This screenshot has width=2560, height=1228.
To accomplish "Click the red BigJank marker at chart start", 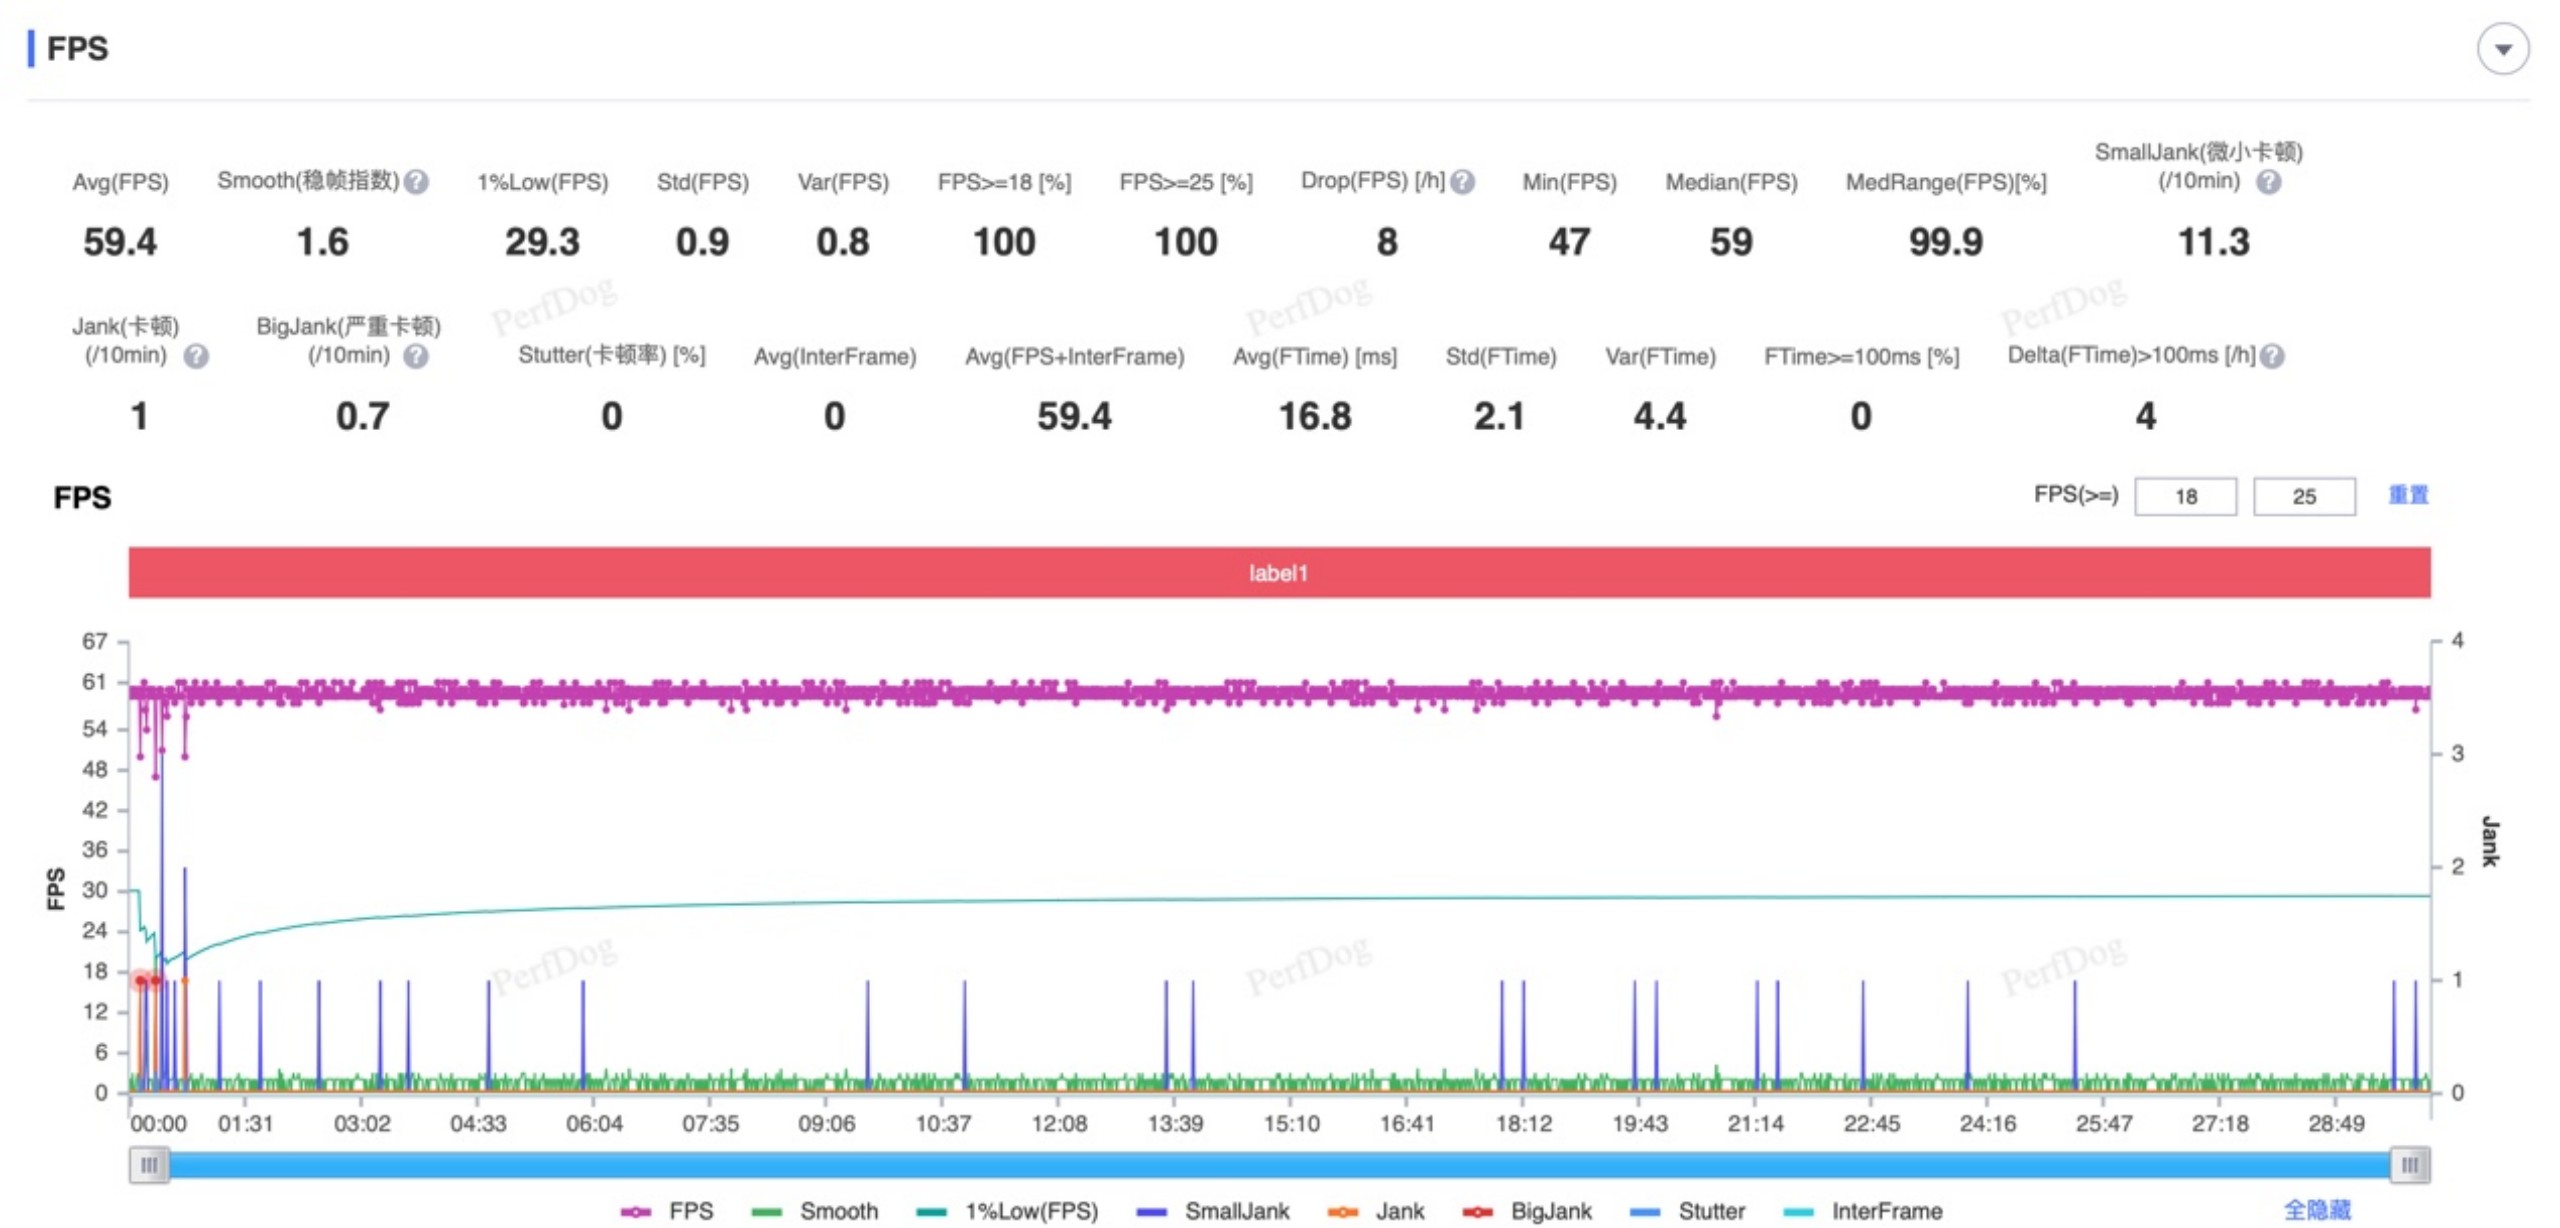I will point(141,980).
